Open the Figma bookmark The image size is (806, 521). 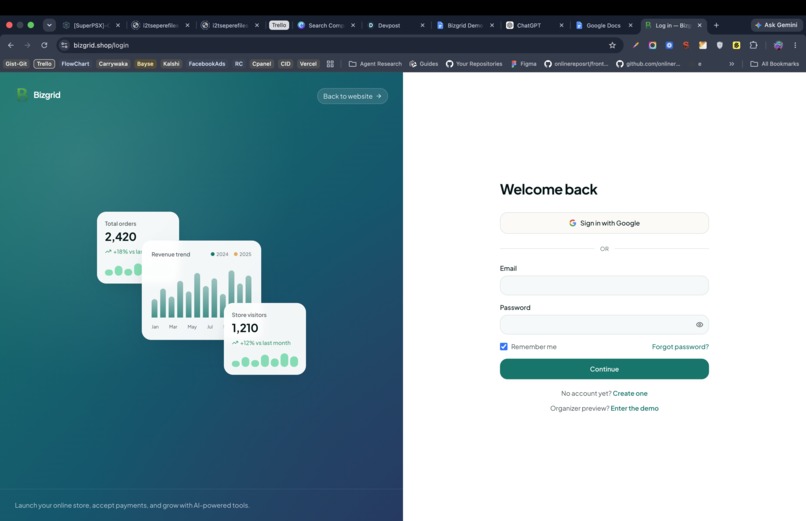coord(524,64)
